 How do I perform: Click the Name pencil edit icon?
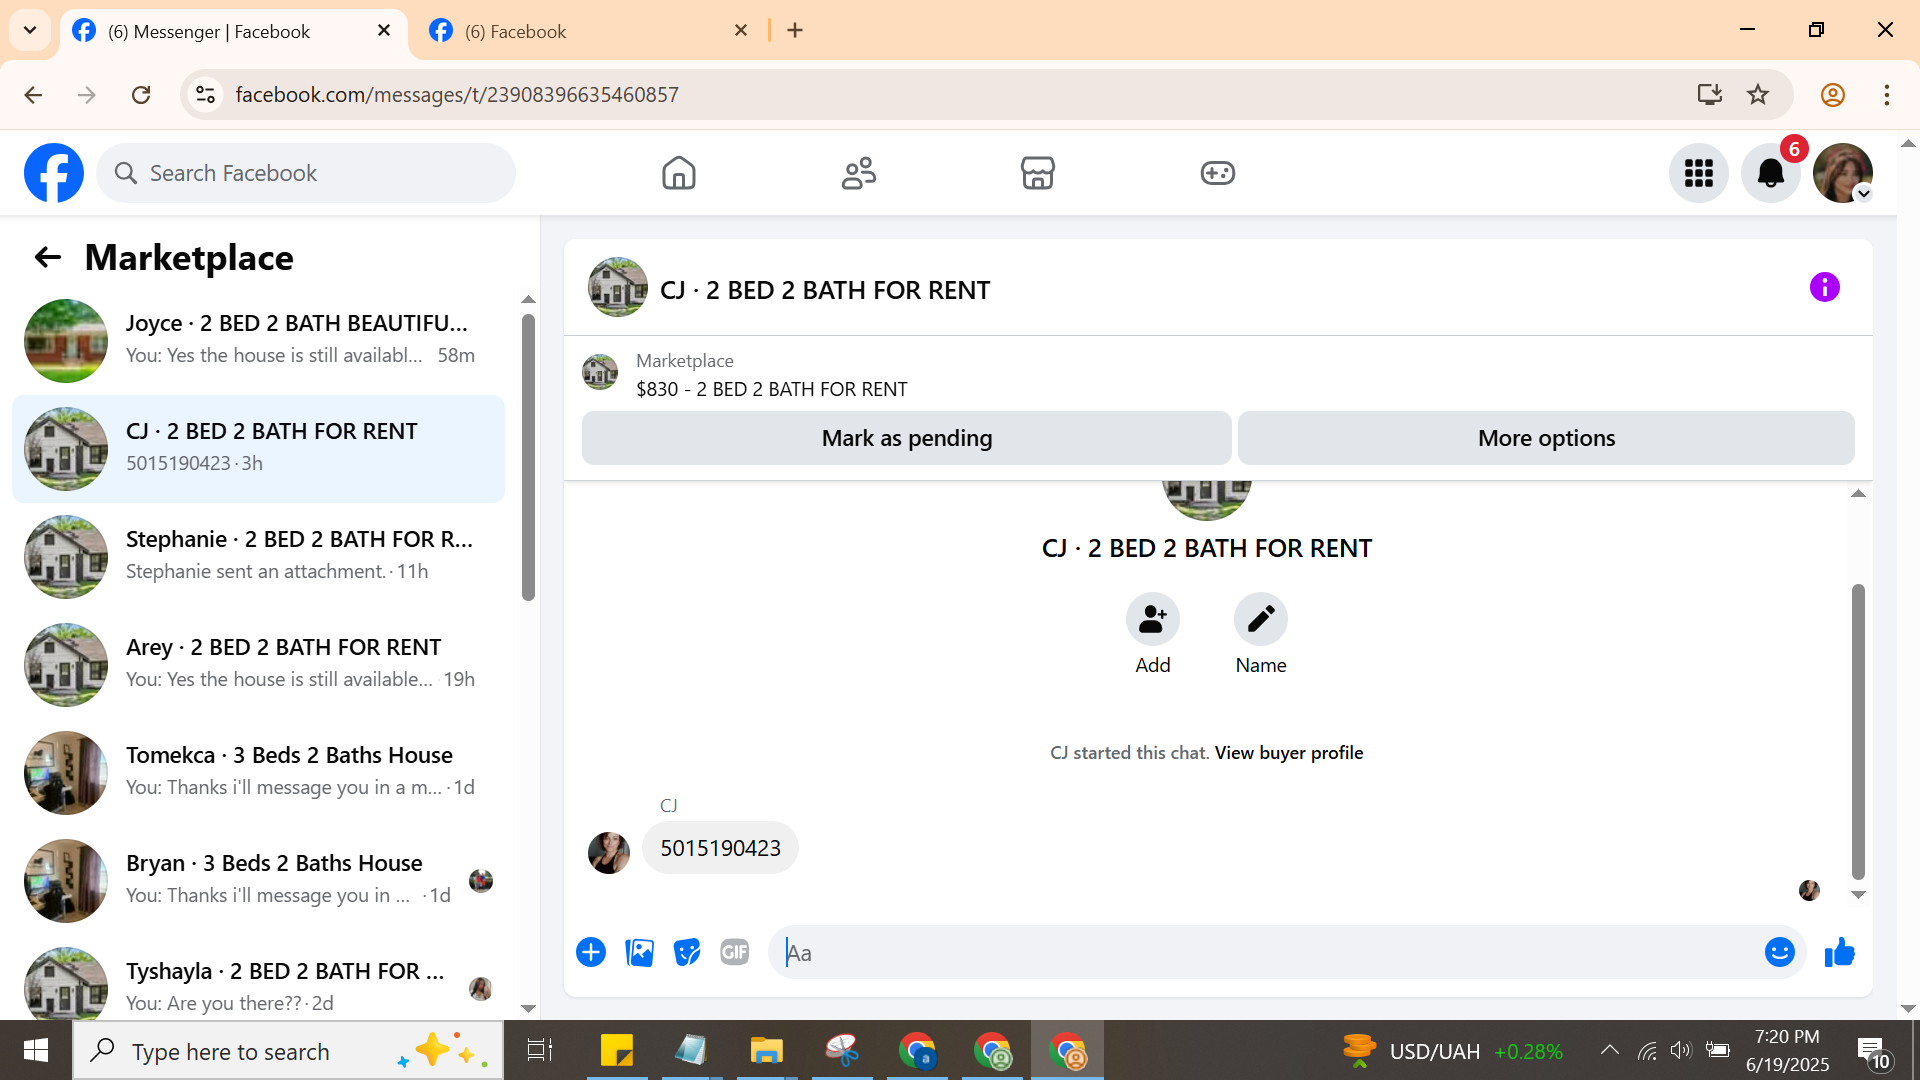click(x=1261, y=620)
